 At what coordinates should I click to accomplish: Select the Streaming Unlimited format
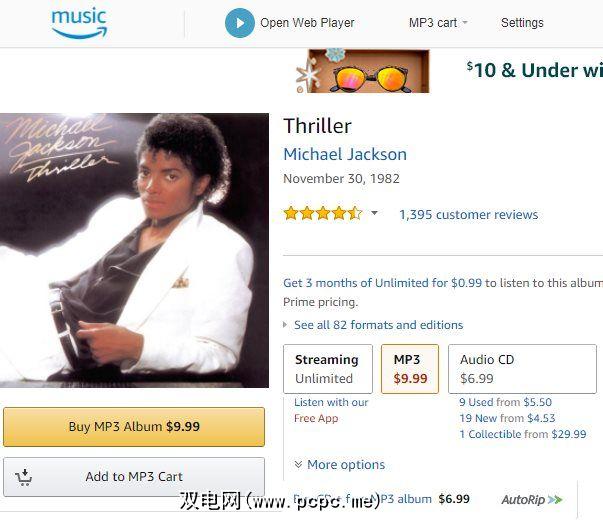pyautogui.click(x=328, y=369)
